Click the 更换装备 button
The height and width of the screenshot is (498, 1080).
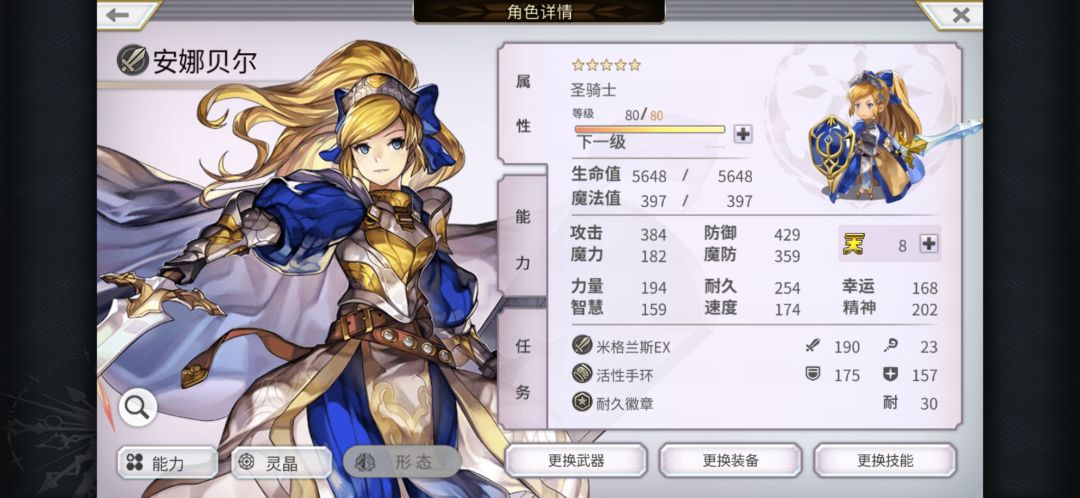[730, 461]
